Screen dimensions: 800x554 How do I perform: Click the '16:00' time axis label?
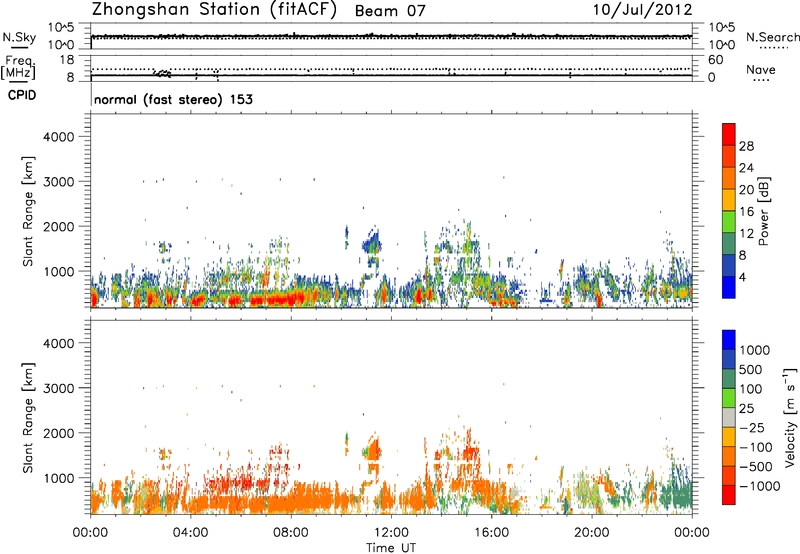pos(491,533)
